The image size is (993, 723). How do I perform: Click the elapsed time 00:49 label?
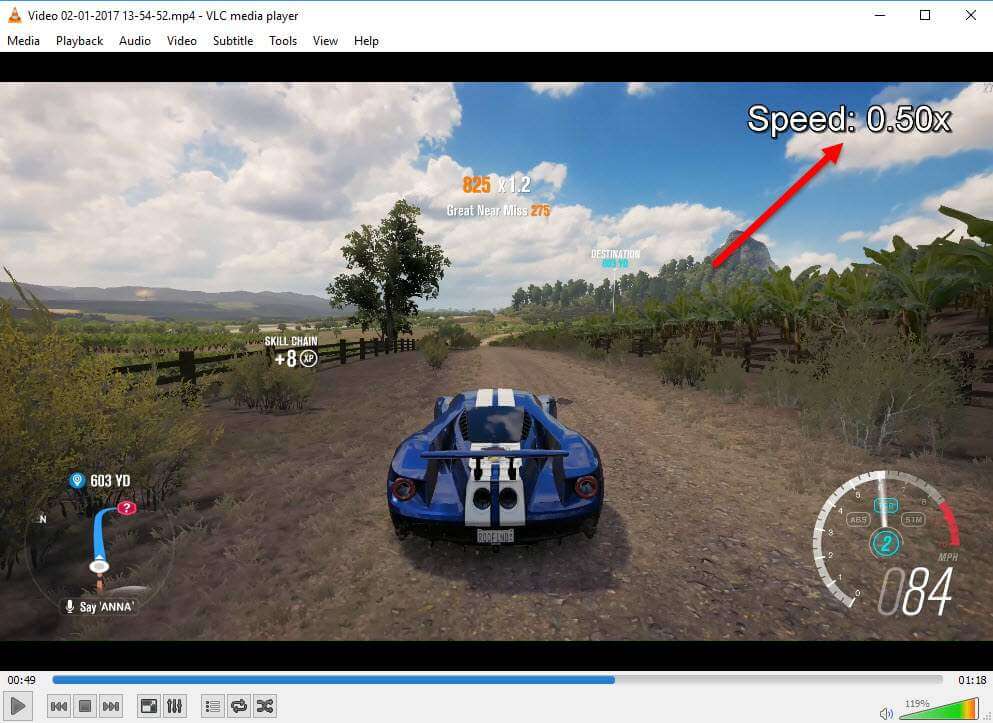[22, 680]
